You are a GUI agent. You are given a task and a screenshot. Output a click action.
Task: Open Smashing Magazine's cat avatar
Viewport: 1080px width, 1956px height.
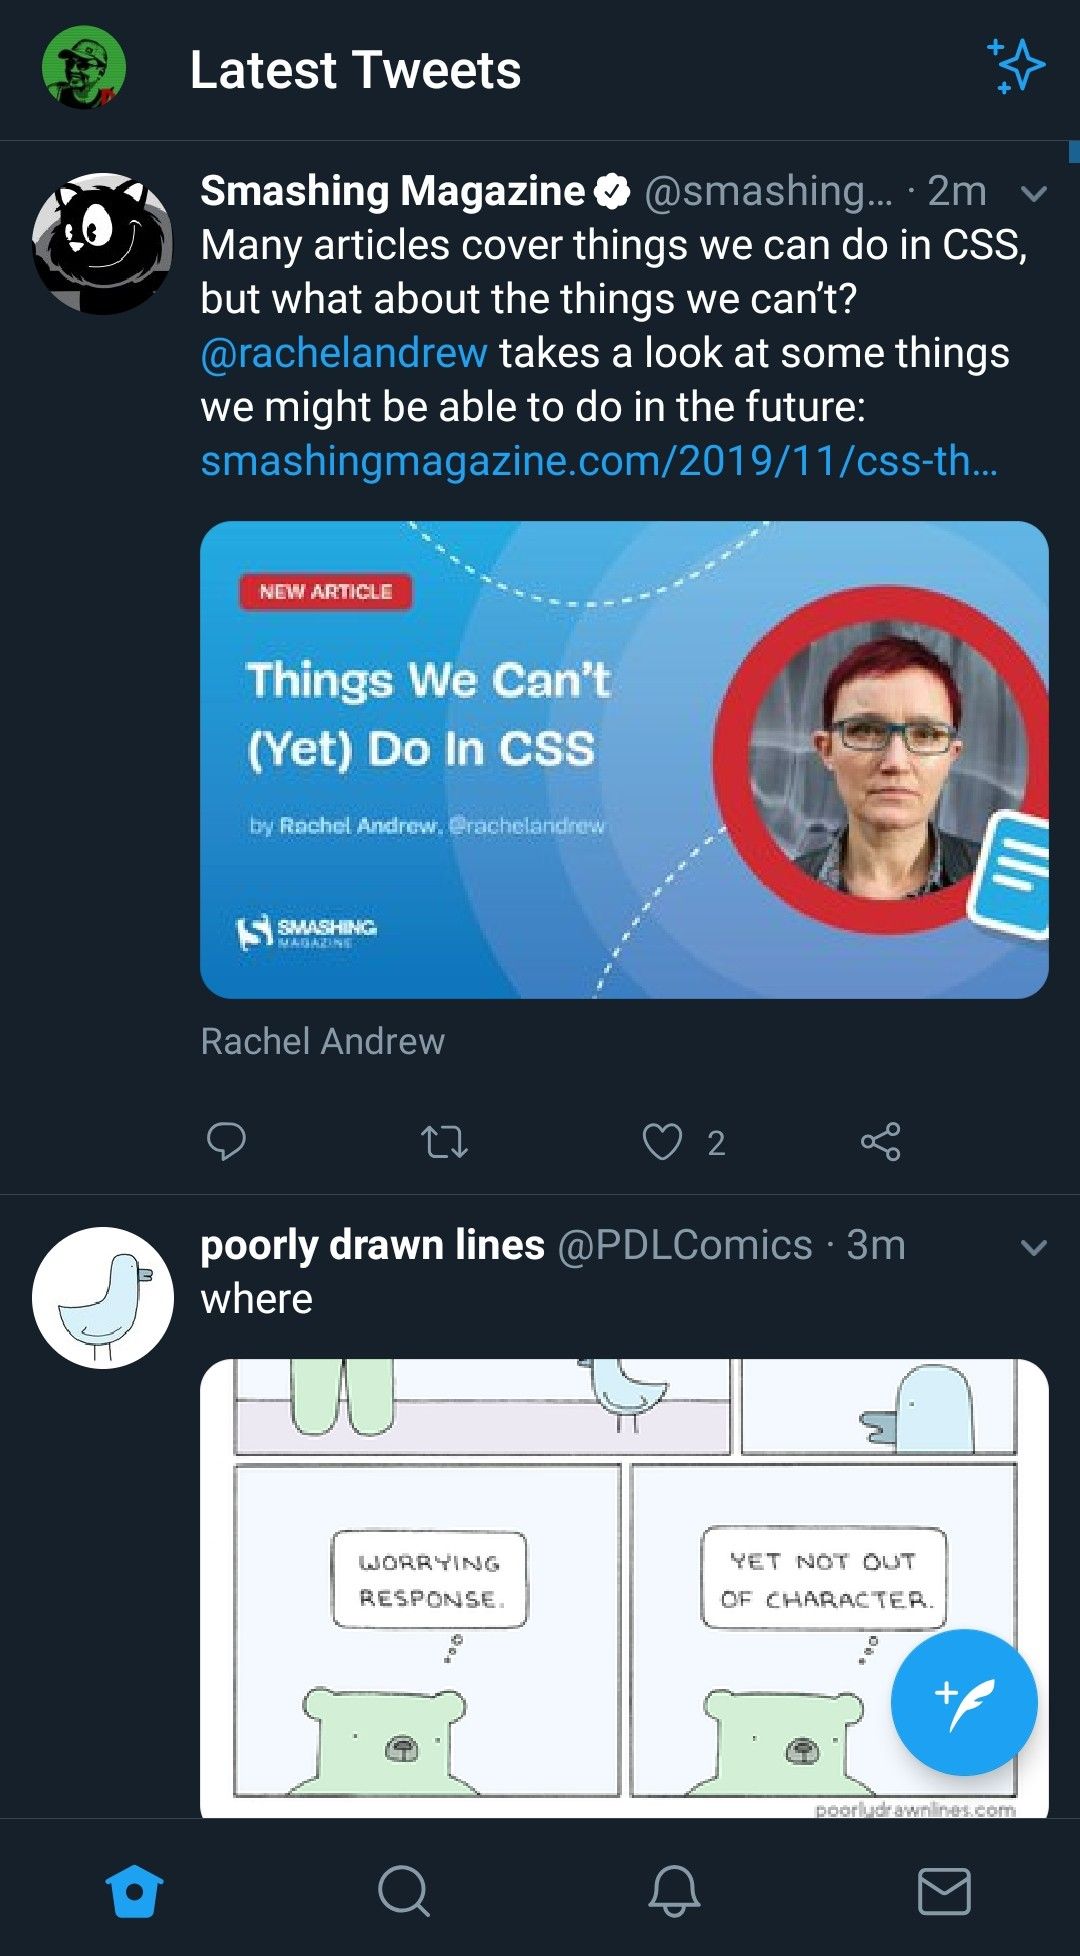[x=102, y=244]
